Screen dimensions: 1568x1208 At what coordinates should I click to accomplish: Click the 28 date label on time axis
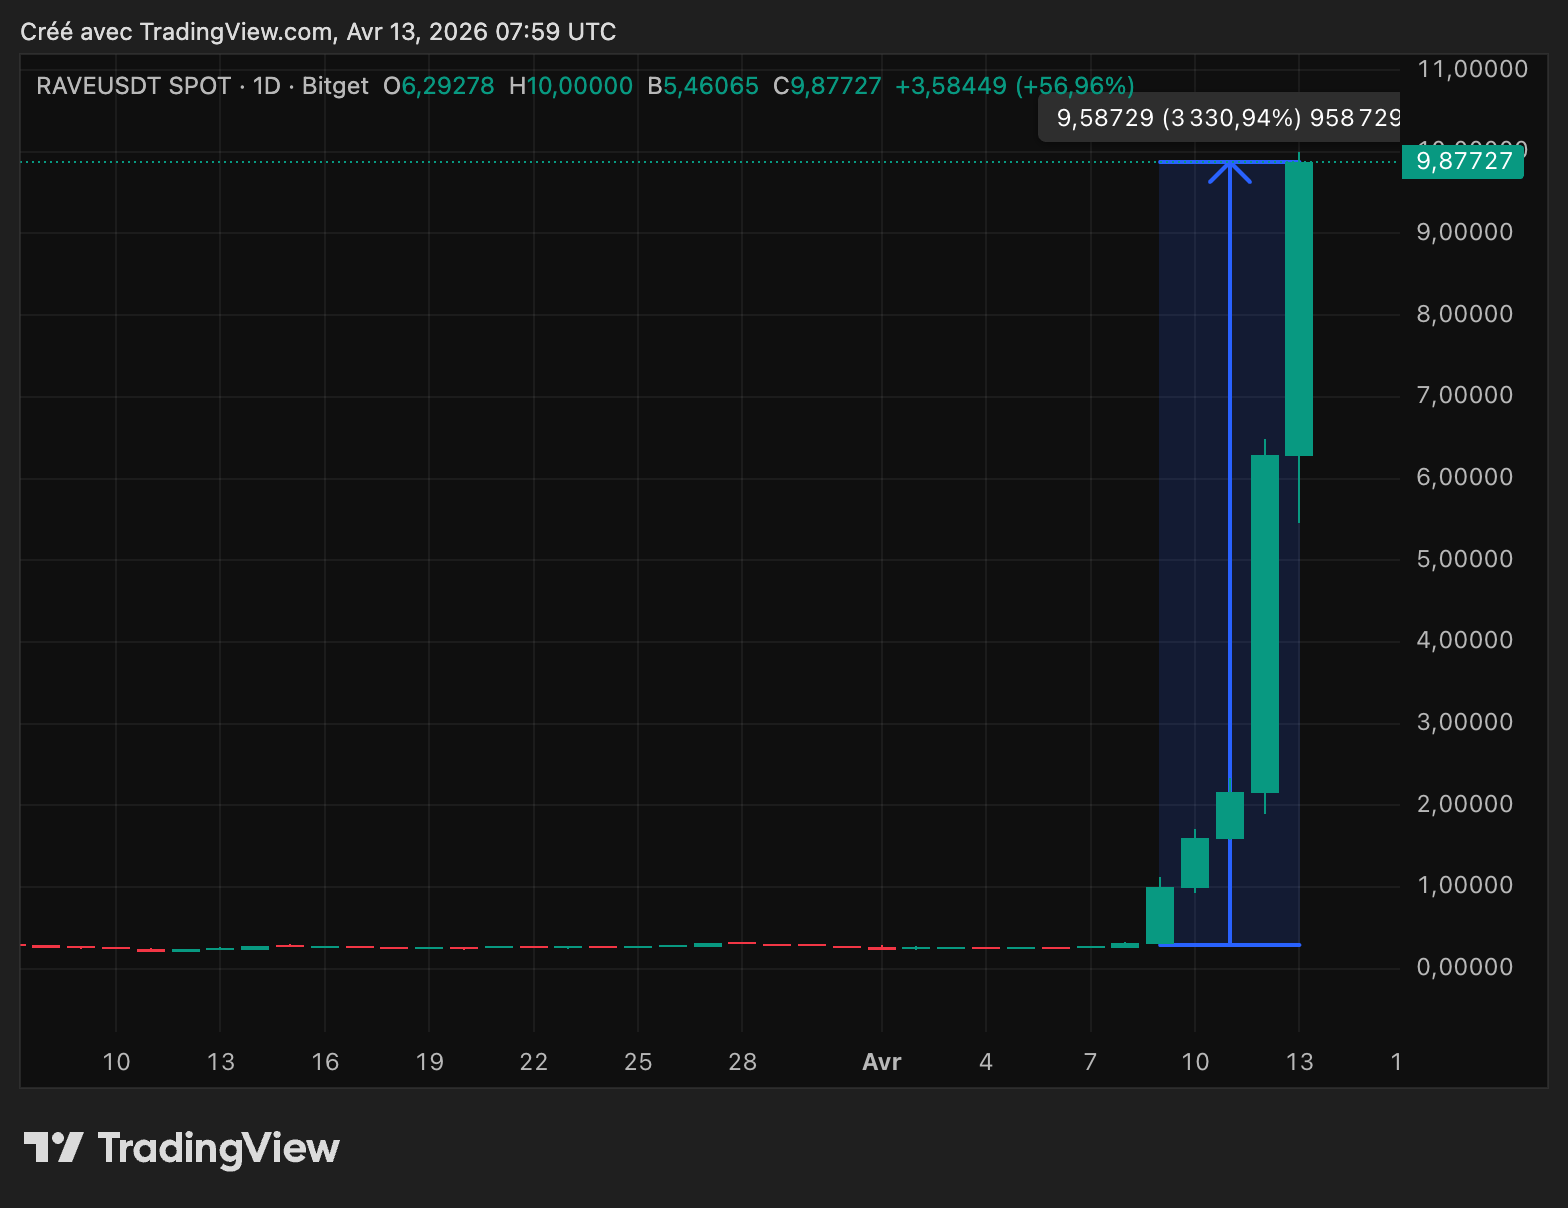[742, 1062]
